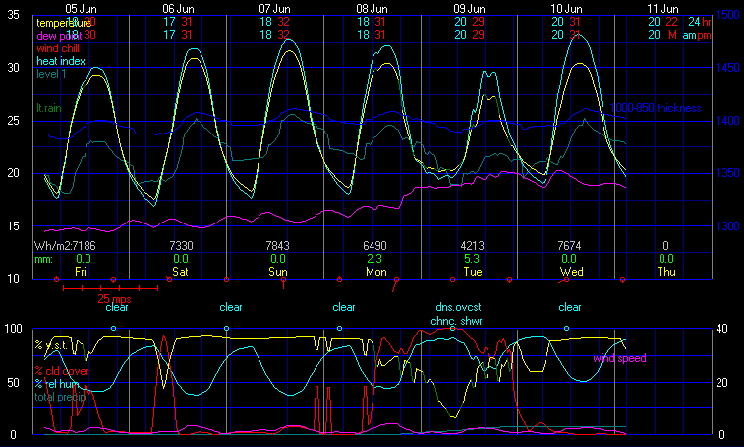Screen dimensions: 744x447
Task: Select the "Sat" weekday label
Action: click(180, 271)
